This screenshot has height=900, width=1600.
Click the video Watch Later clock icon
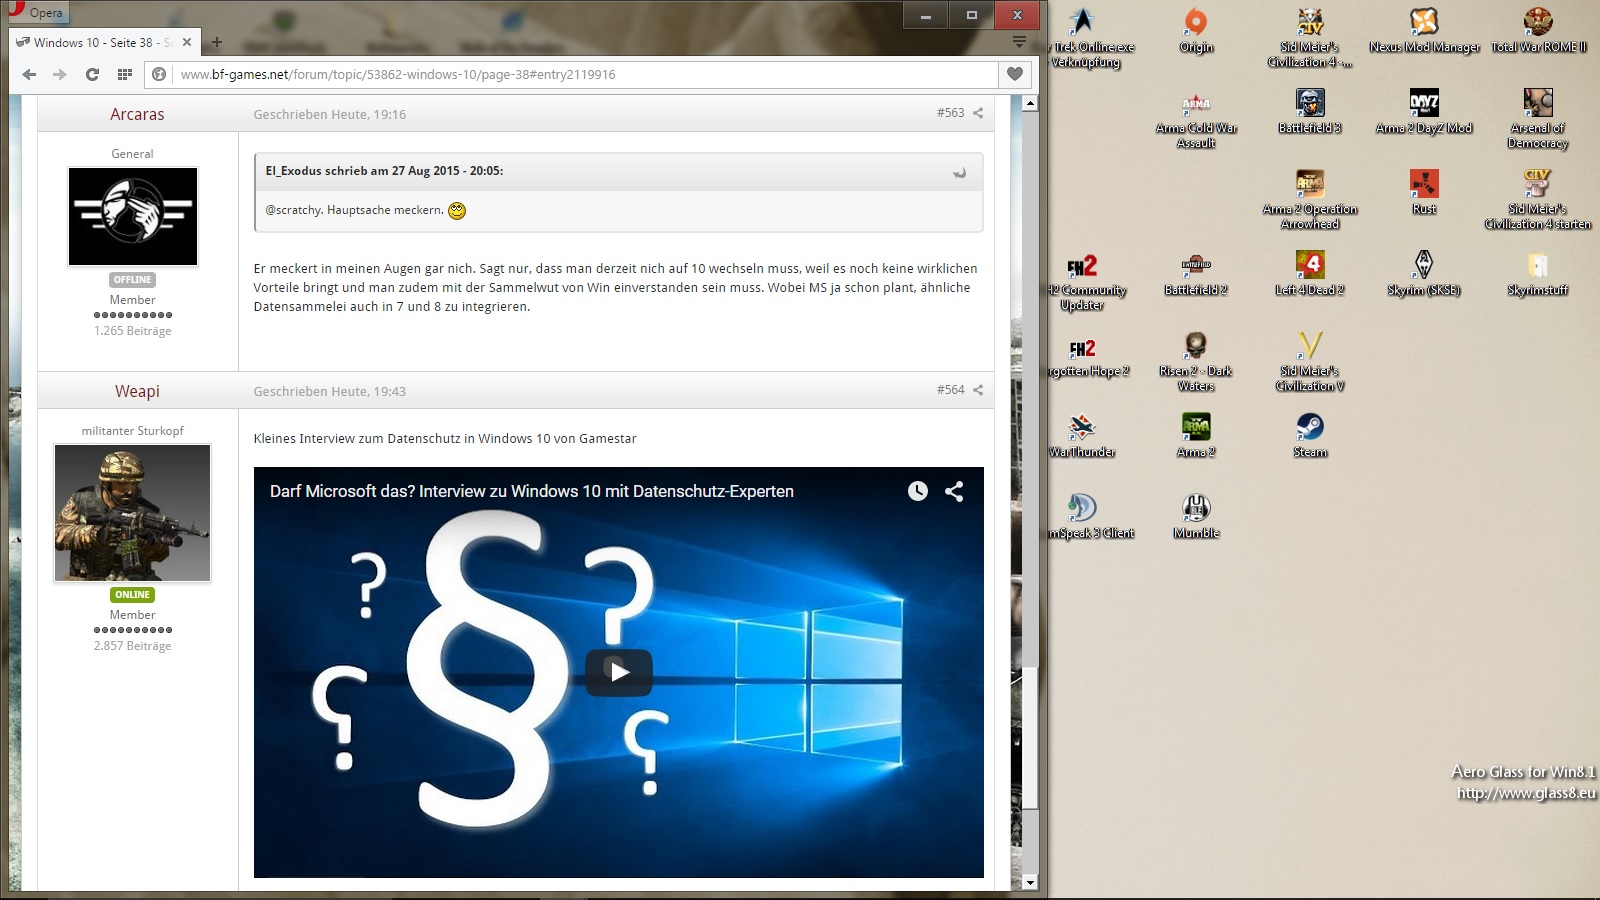point(917,491)
